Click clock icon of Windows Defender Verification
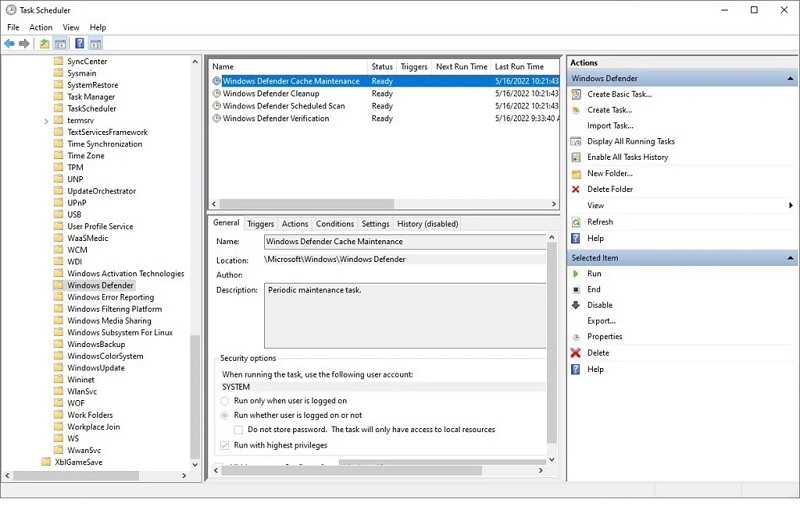Image resolution: width=800 pixels, height=510 pixels. (217, 118)
